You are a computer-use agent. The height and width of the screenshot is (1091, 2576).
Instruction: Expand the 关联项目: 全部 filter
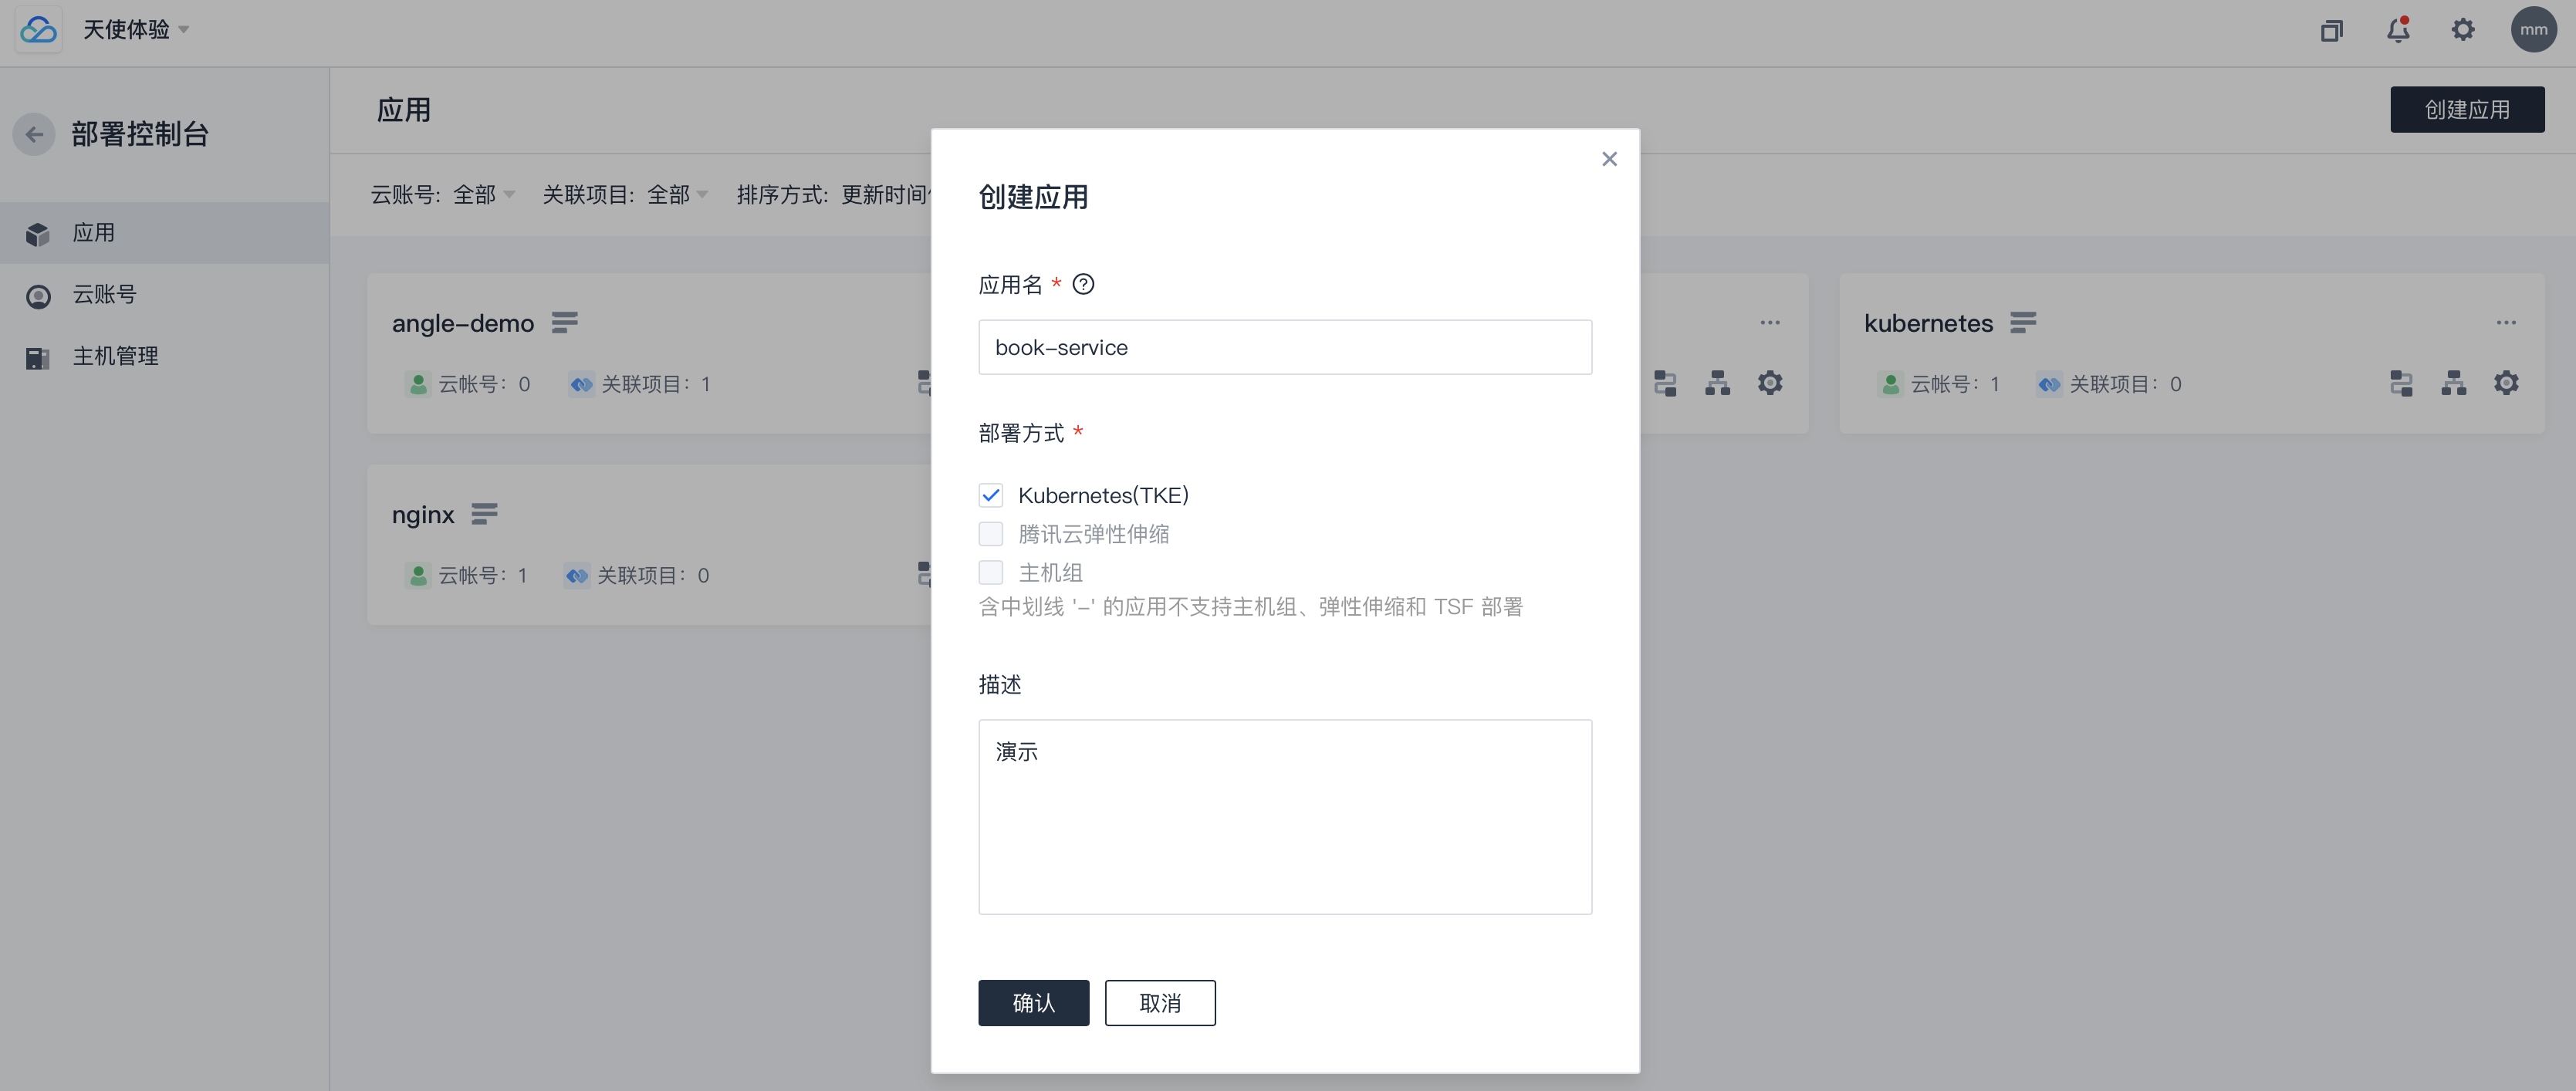click(x=625, y=194)
